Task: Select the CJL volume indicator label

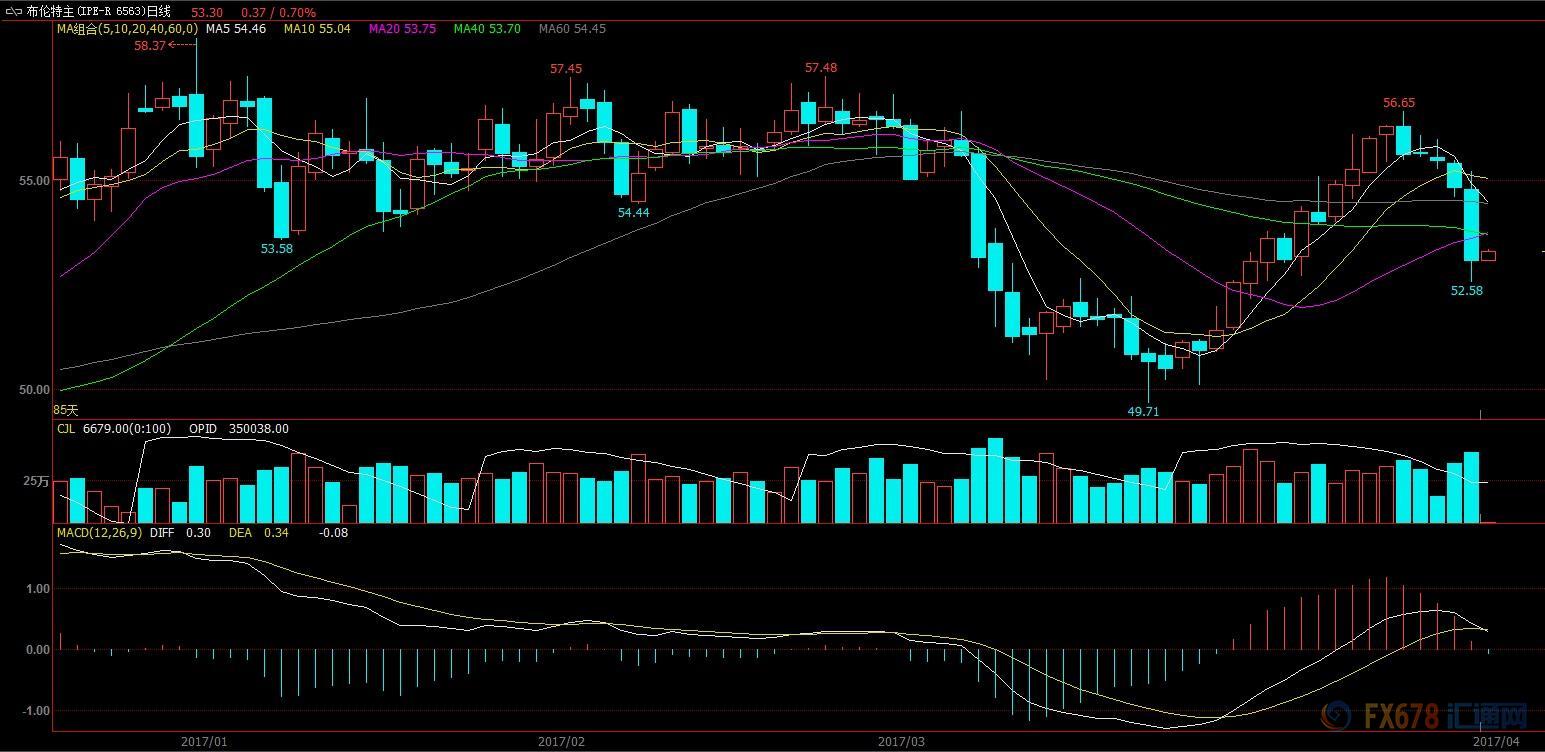Action: (66, 429)
